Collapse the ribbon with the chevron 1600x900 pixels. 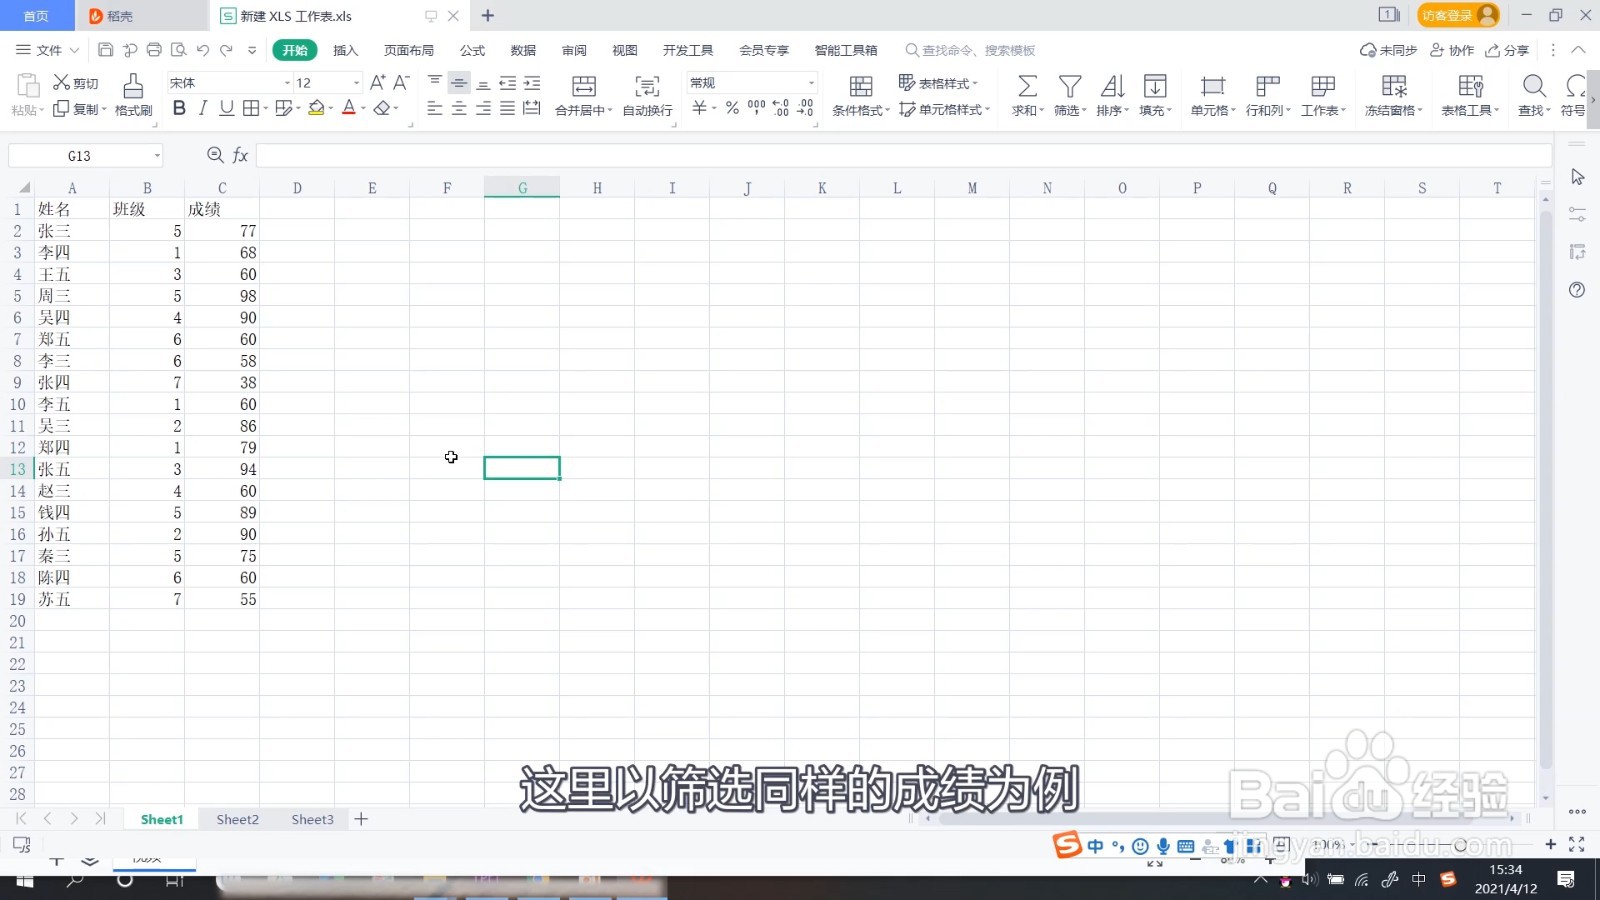click(1578, 50)
